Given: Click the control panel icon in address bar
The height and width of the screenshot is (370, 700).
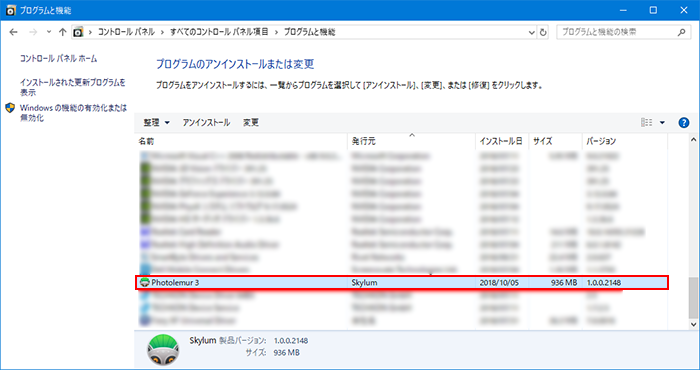Looking at the screenshot, I should click(79, 32).
